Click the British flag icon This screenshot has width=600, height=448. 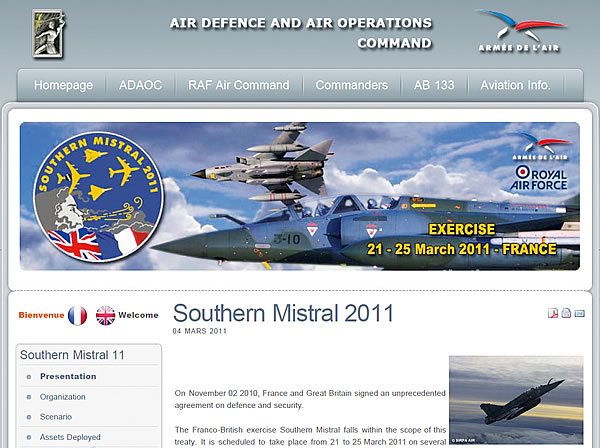(106, 316)
